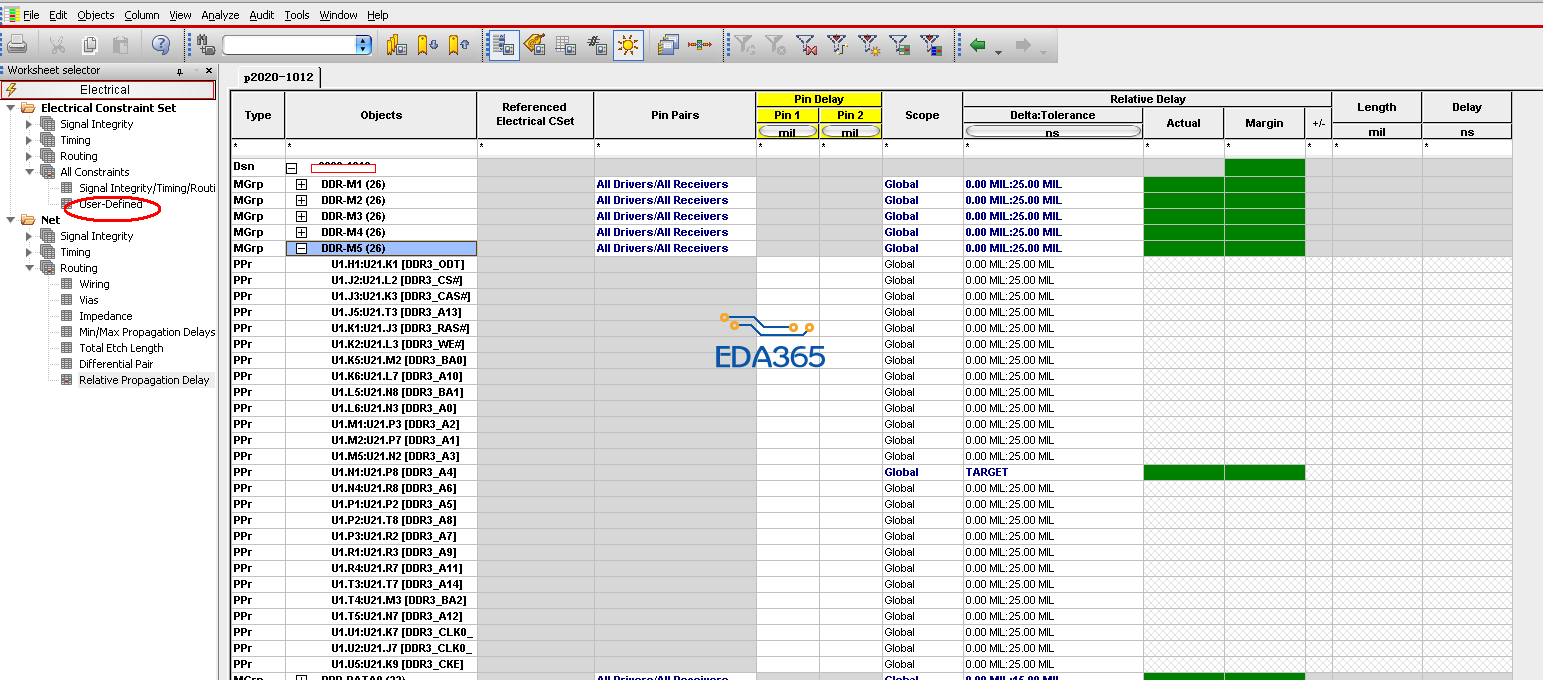Click the green back arrow icon

pyautogui.click(x=978, y=45)
